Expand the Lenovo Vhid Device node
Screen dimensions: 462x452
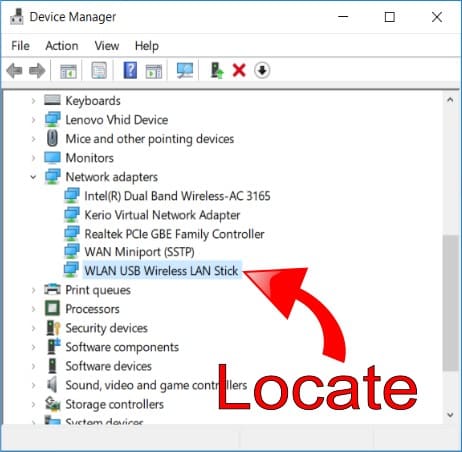(x=33, y=120)
